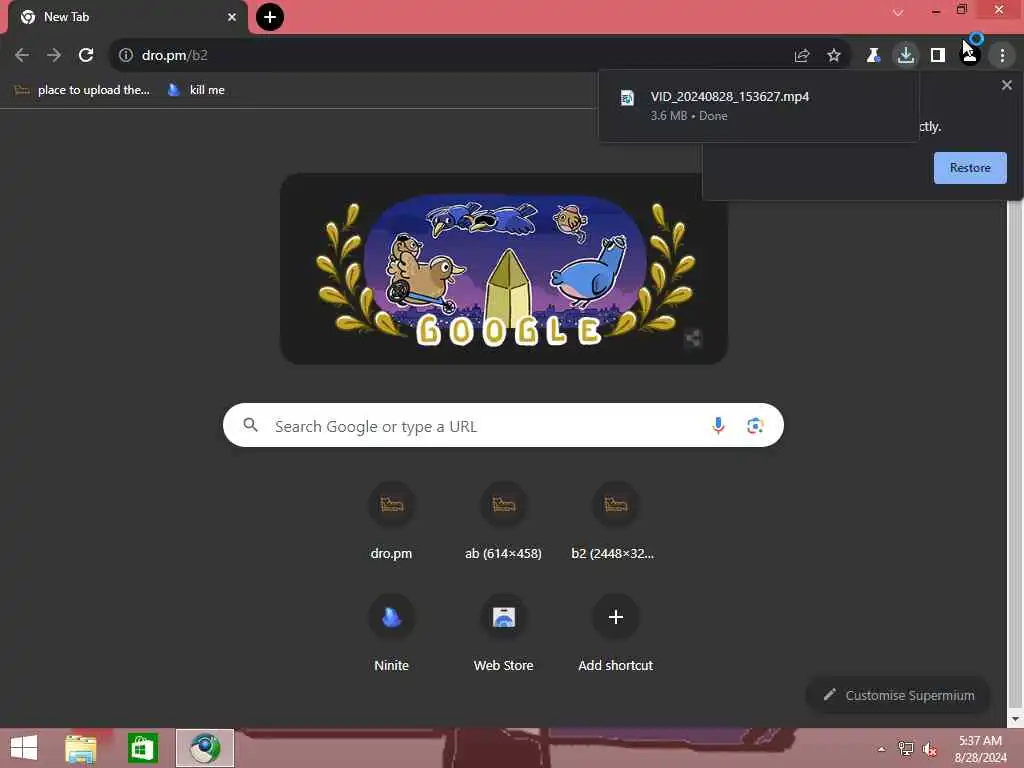Go forward with the forward arrow
This screenshot has height=768, width=1024.
54,56
